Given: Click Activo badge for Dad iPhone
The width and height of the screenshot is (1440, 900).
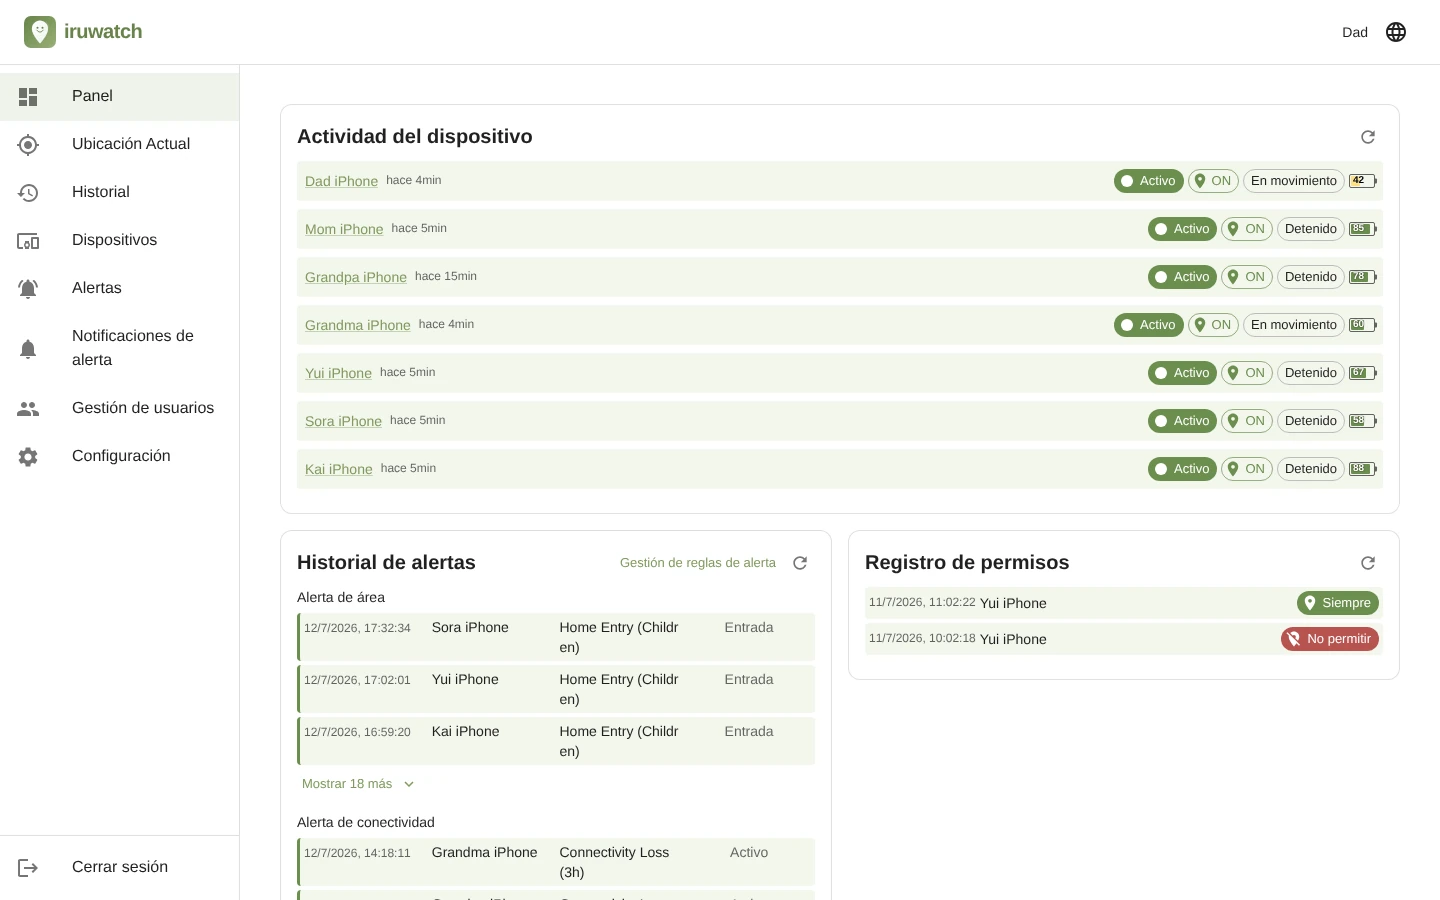Looking at the screenshot, I should pos(1149,181).
